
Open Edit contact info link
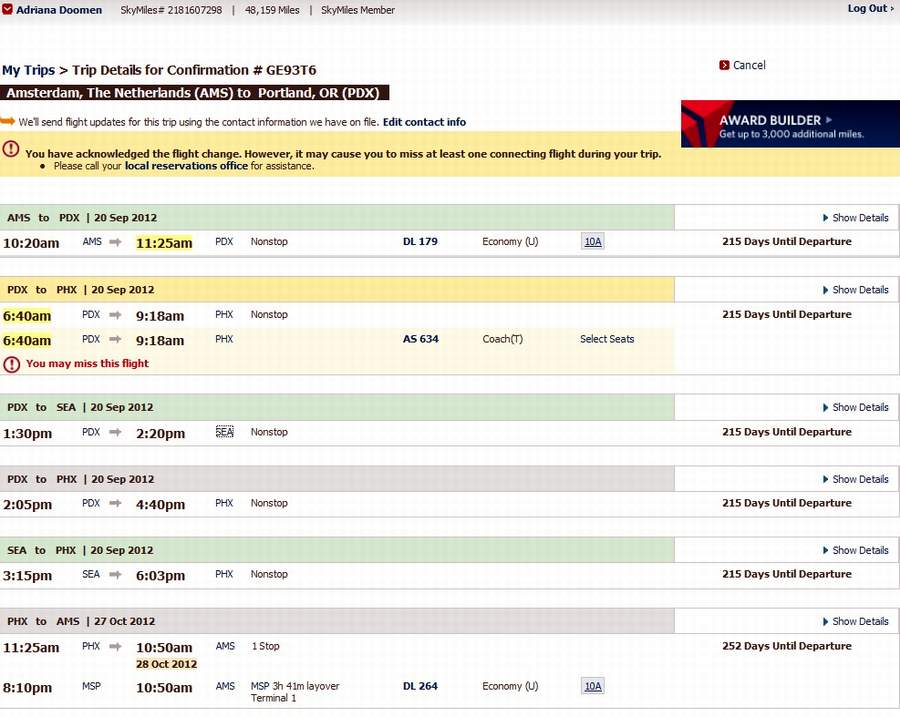[424, 122]
